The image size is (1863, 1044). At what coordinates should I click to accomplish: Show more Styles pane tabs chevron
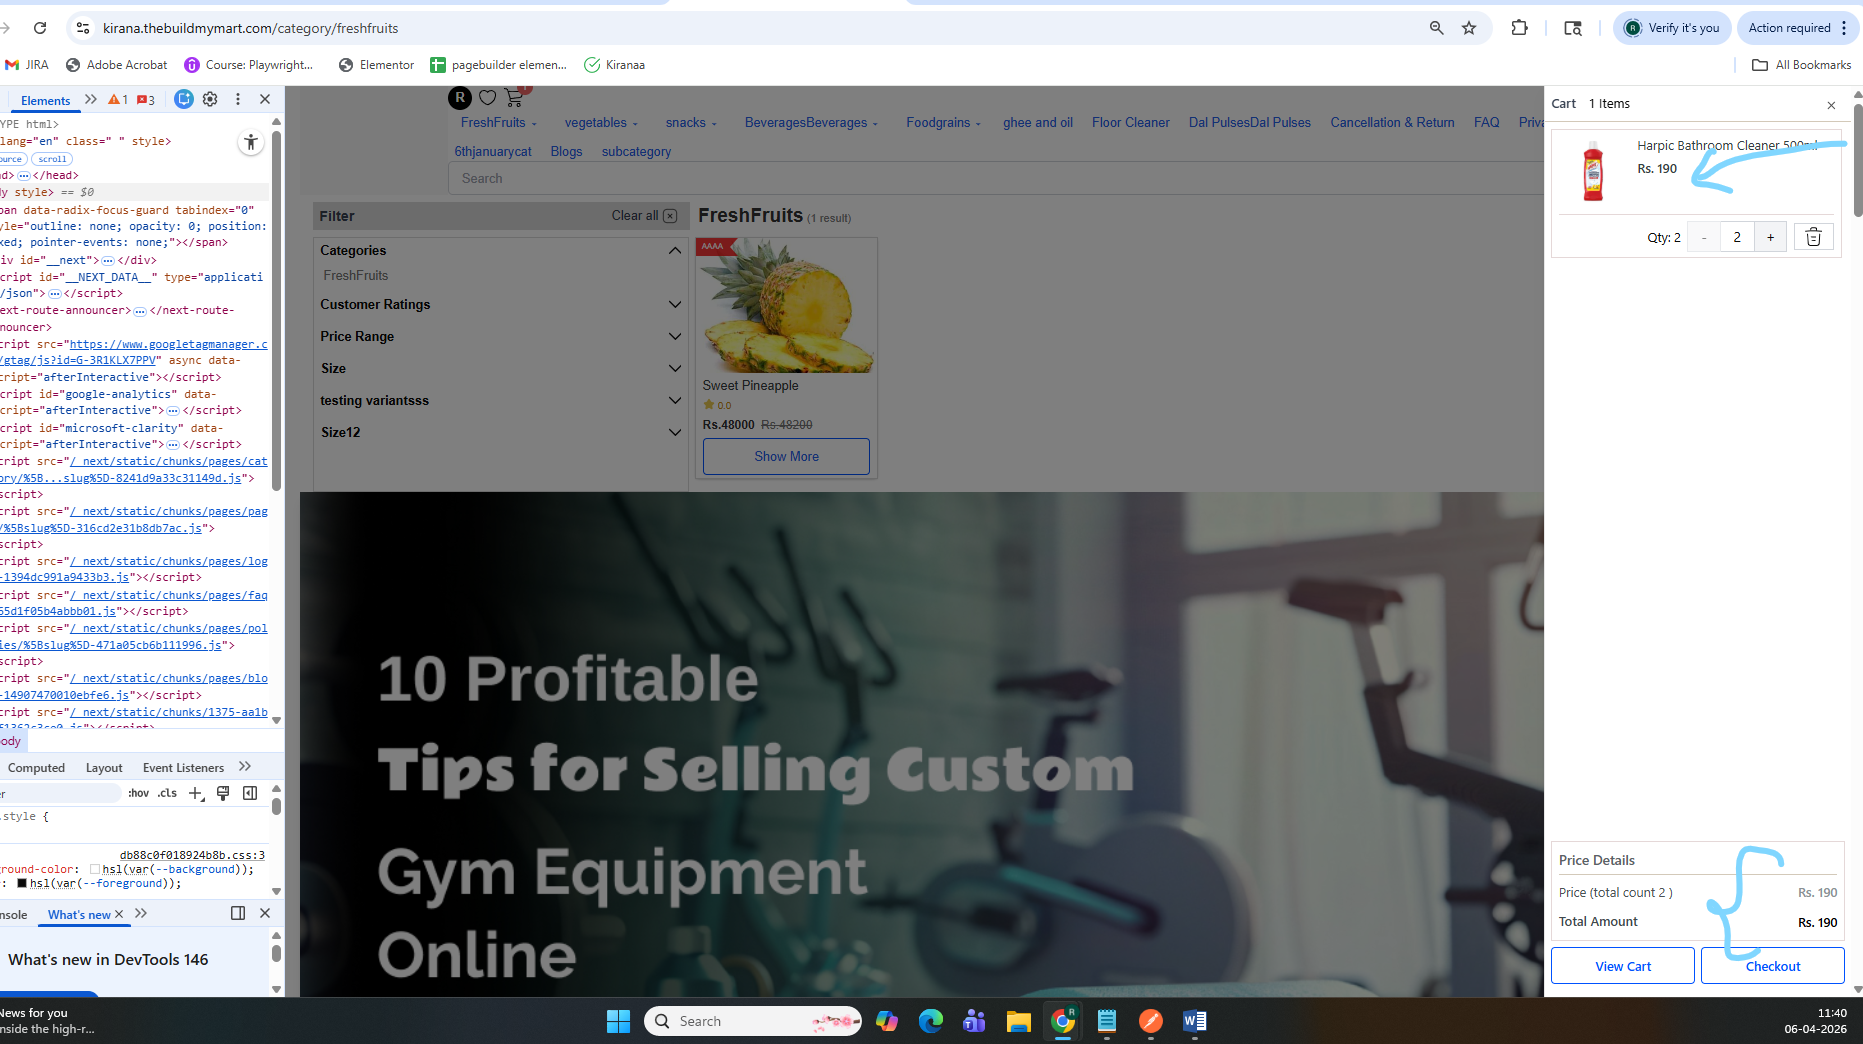click(245, 767)
